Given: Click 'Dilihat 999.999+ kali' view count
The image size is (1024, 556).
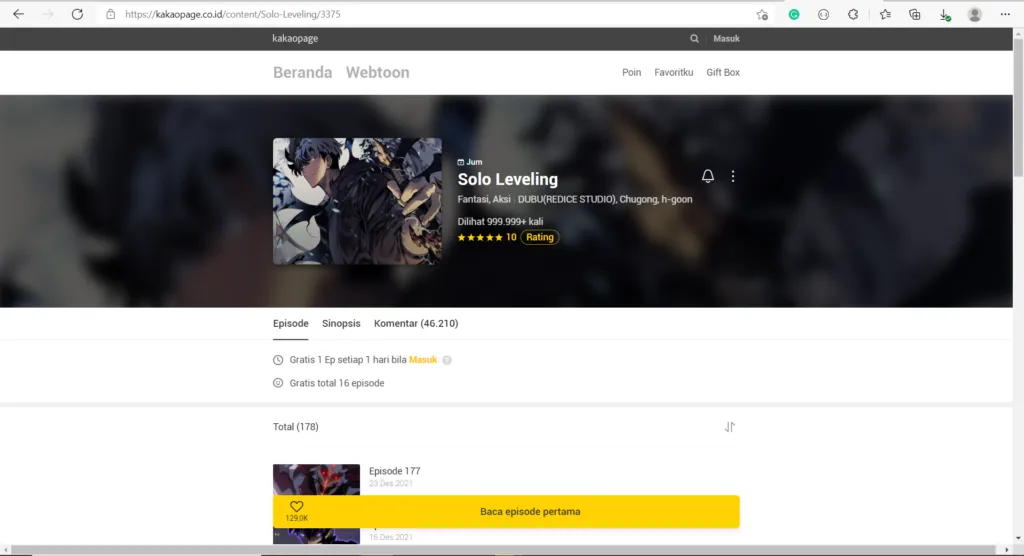Looking at the screenshot, I should (x=500, y=221).
